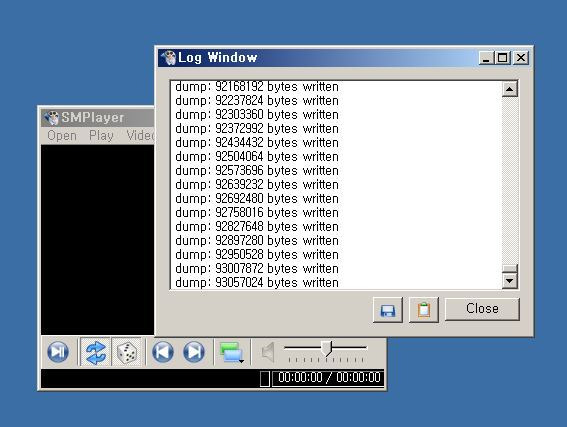Screen dimensions: 567x427
Task: Click the previous track button
Action: point(163,352)
